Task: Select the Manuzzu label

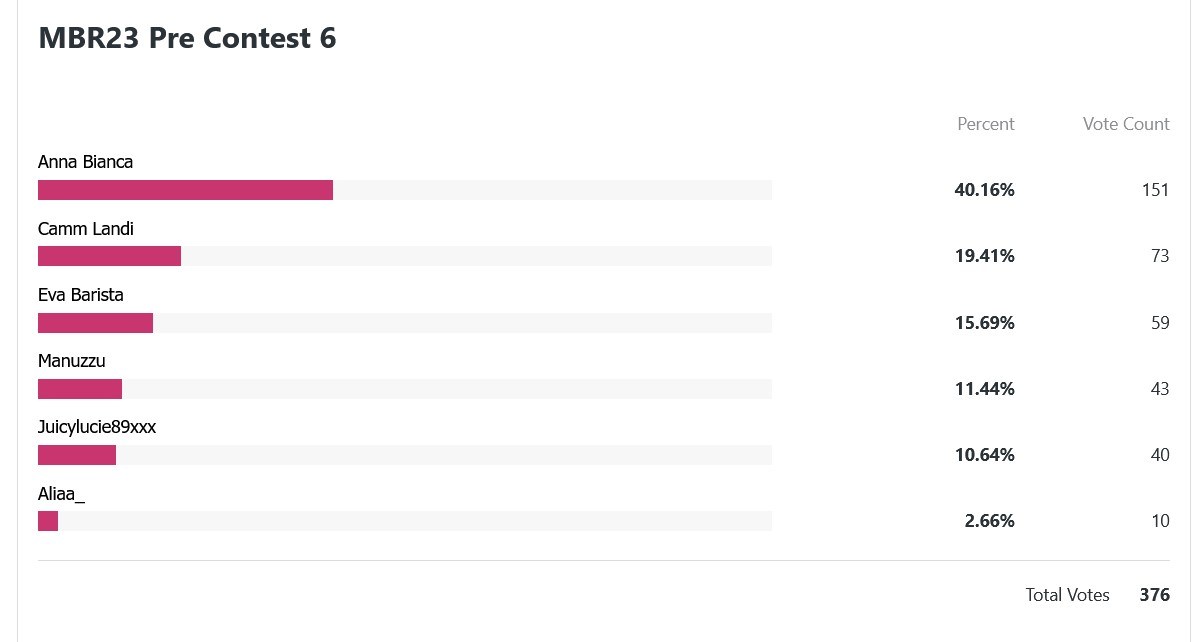Action: coord(72,361)
